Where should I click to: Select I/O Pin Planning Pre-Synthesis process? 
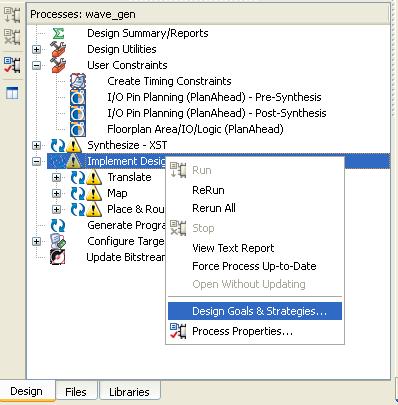click(x=214, y=97)
